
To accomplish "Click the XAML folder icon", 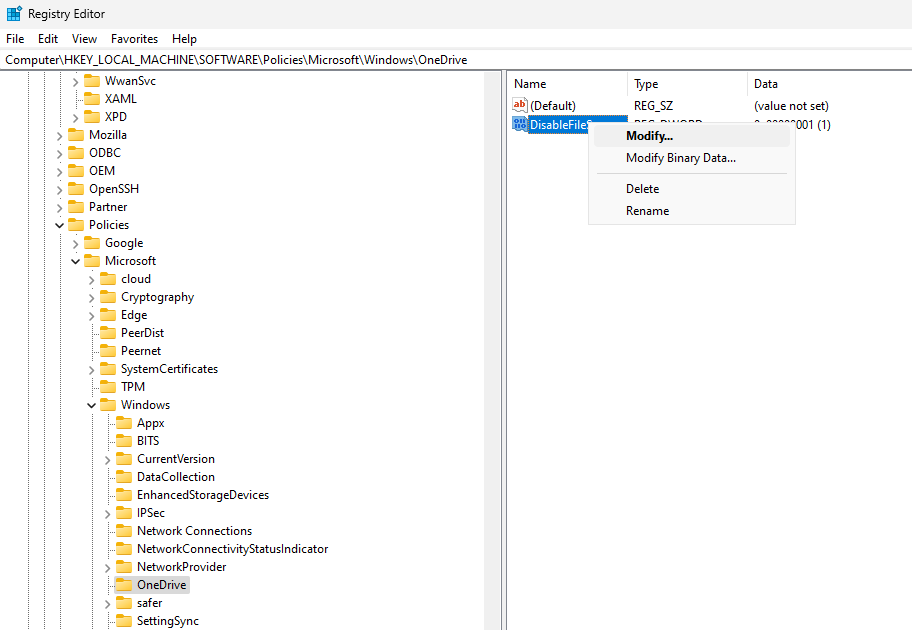I will point(92,99).
